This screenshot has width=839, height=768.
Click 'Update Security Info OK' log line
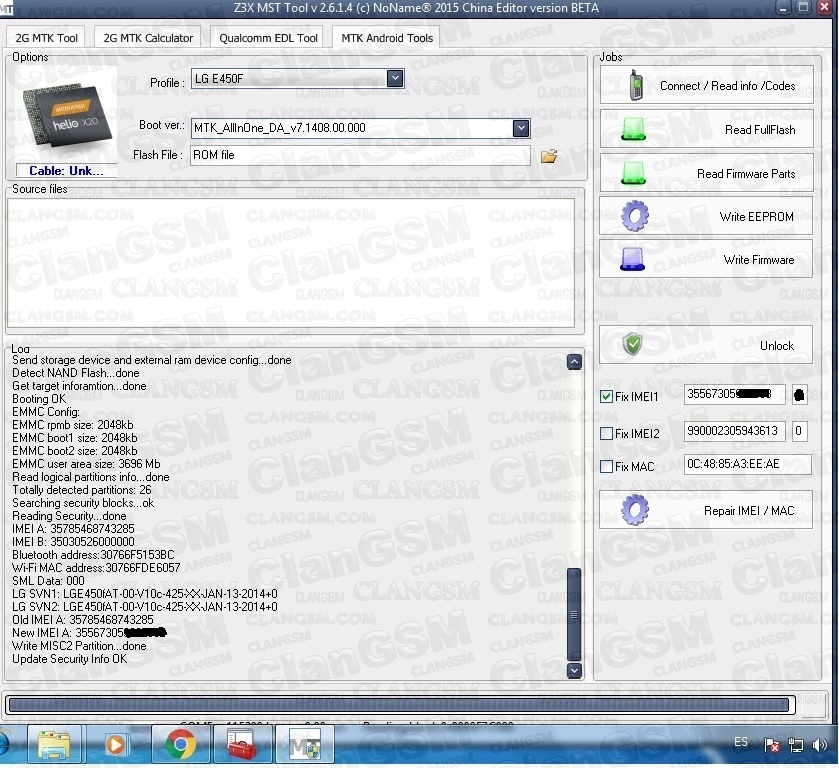coord(70,659)
